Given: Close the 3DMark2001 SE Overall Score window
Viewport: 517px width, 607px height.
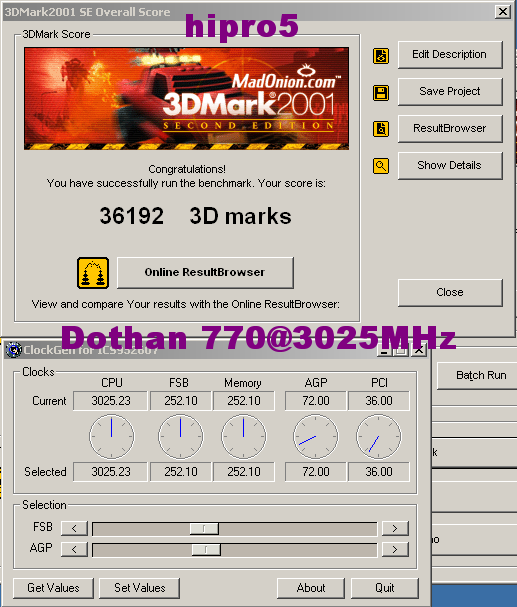Looking at the screenshot, I should coord(503,12).
